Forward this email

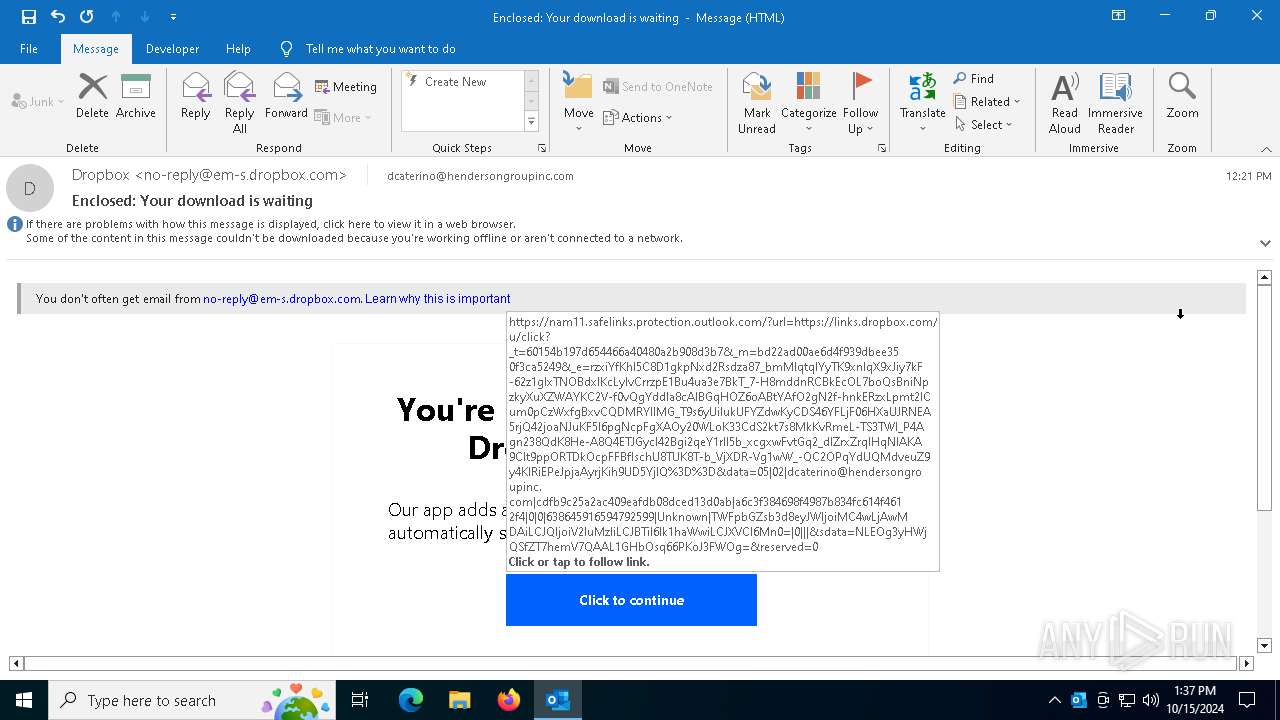(x=286, y=96)
